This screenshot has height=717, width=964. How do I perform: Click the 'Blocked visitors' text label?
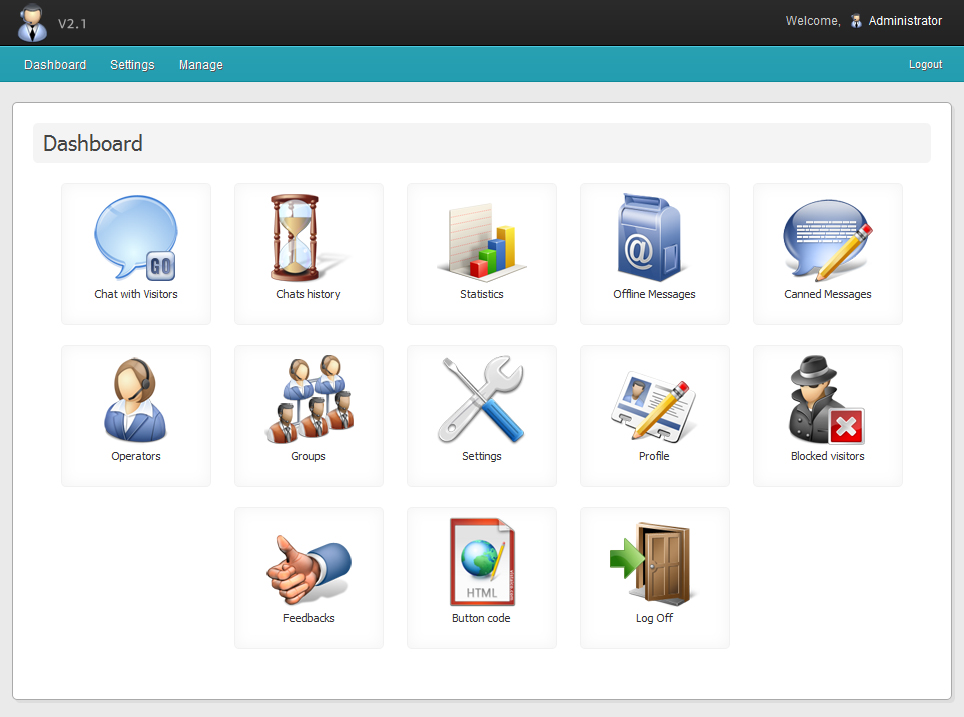click(828, 456)
